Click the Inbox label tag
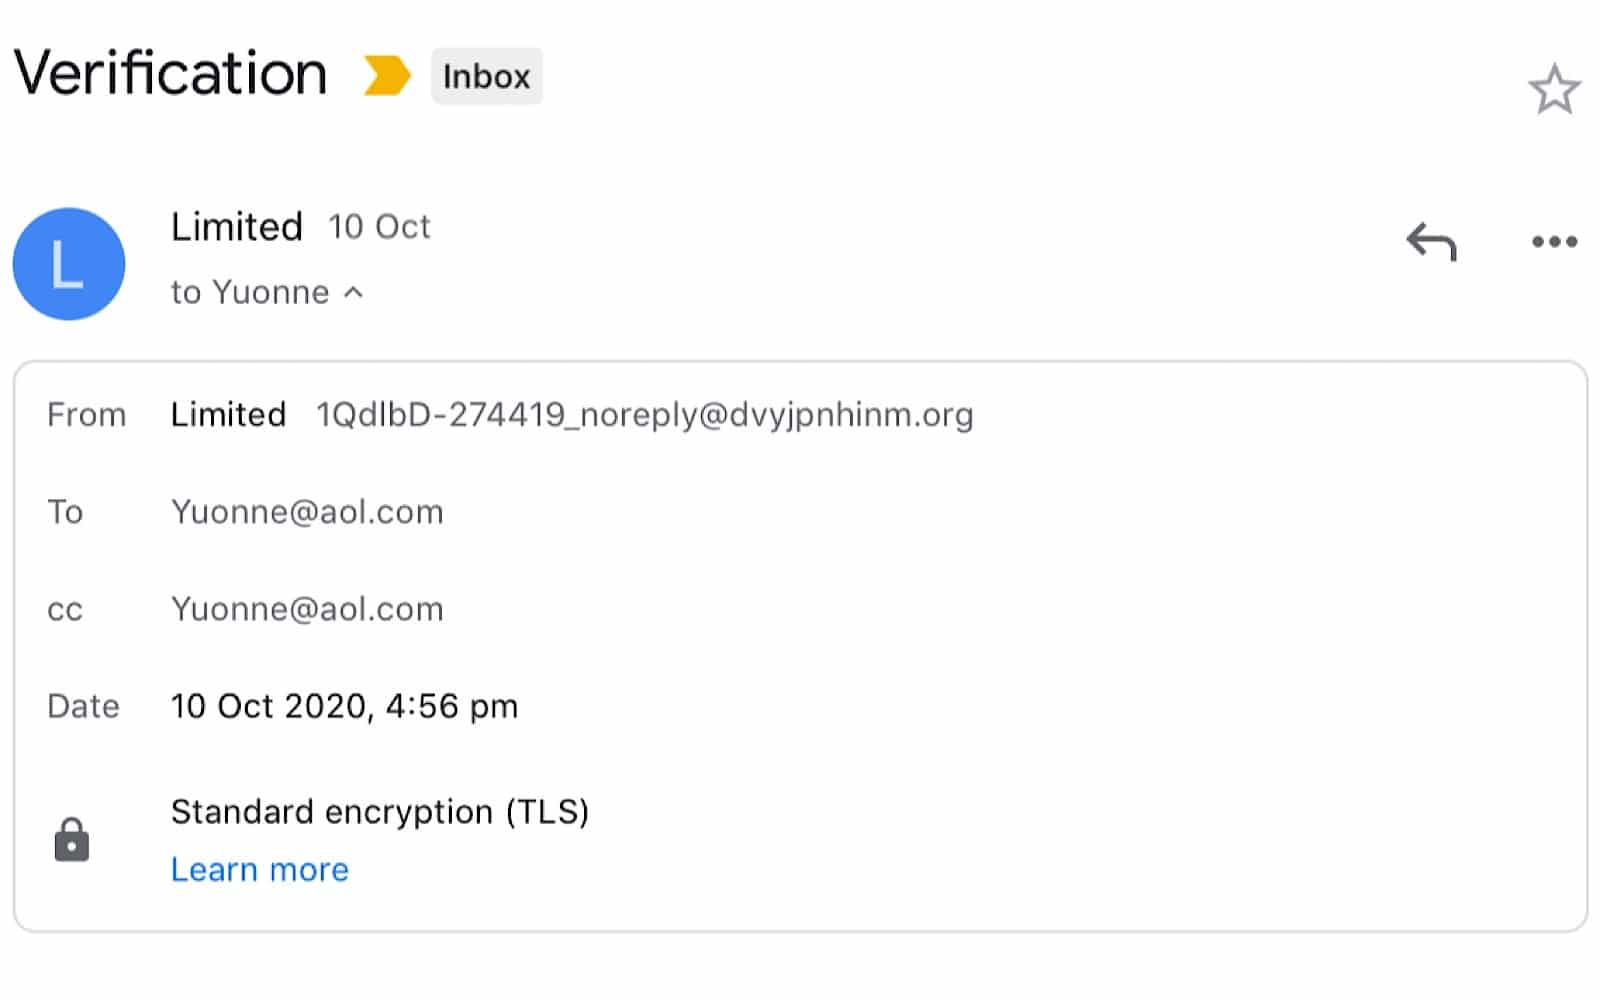This screenshot has width=1600, height=1000. coord(486,76)
